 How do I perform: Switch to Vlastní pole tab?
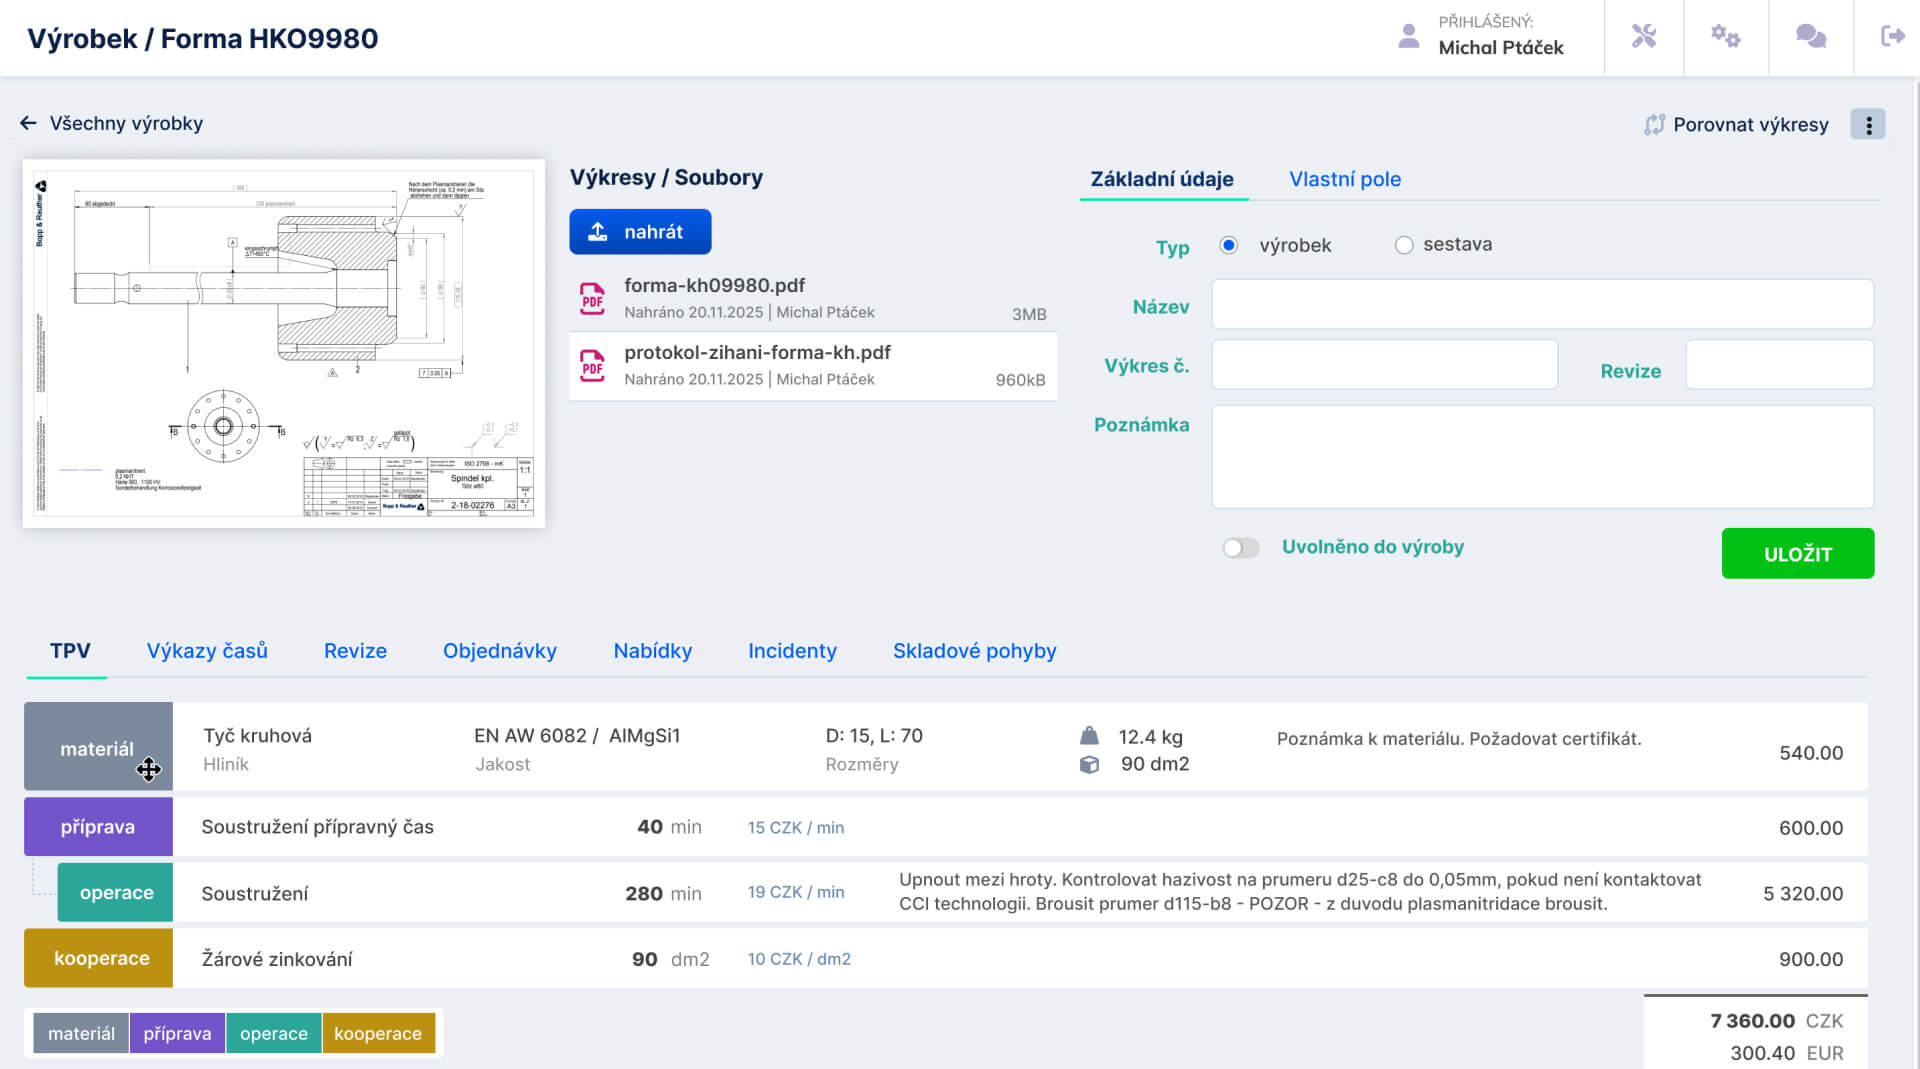(1345, 179)
